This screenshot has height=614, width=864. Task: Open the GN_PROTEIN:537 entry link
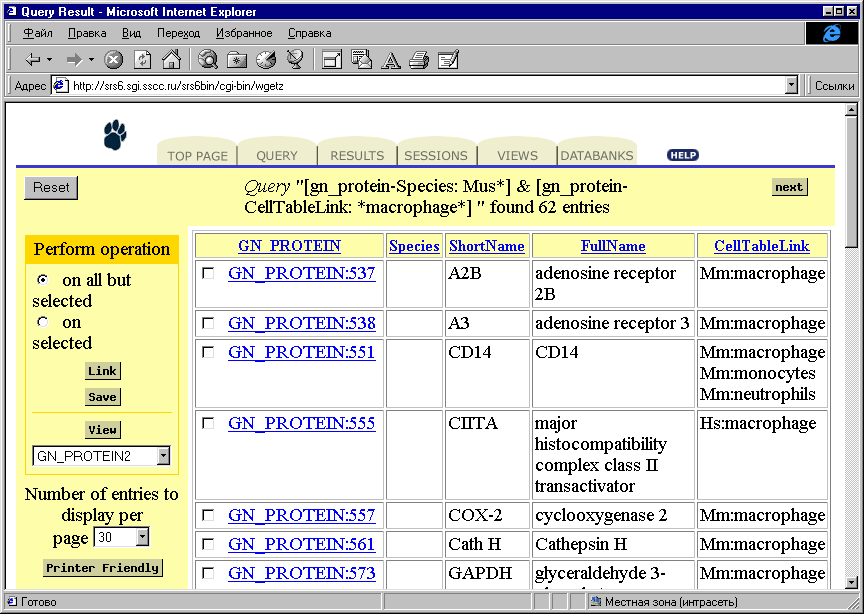click(301, 273)
